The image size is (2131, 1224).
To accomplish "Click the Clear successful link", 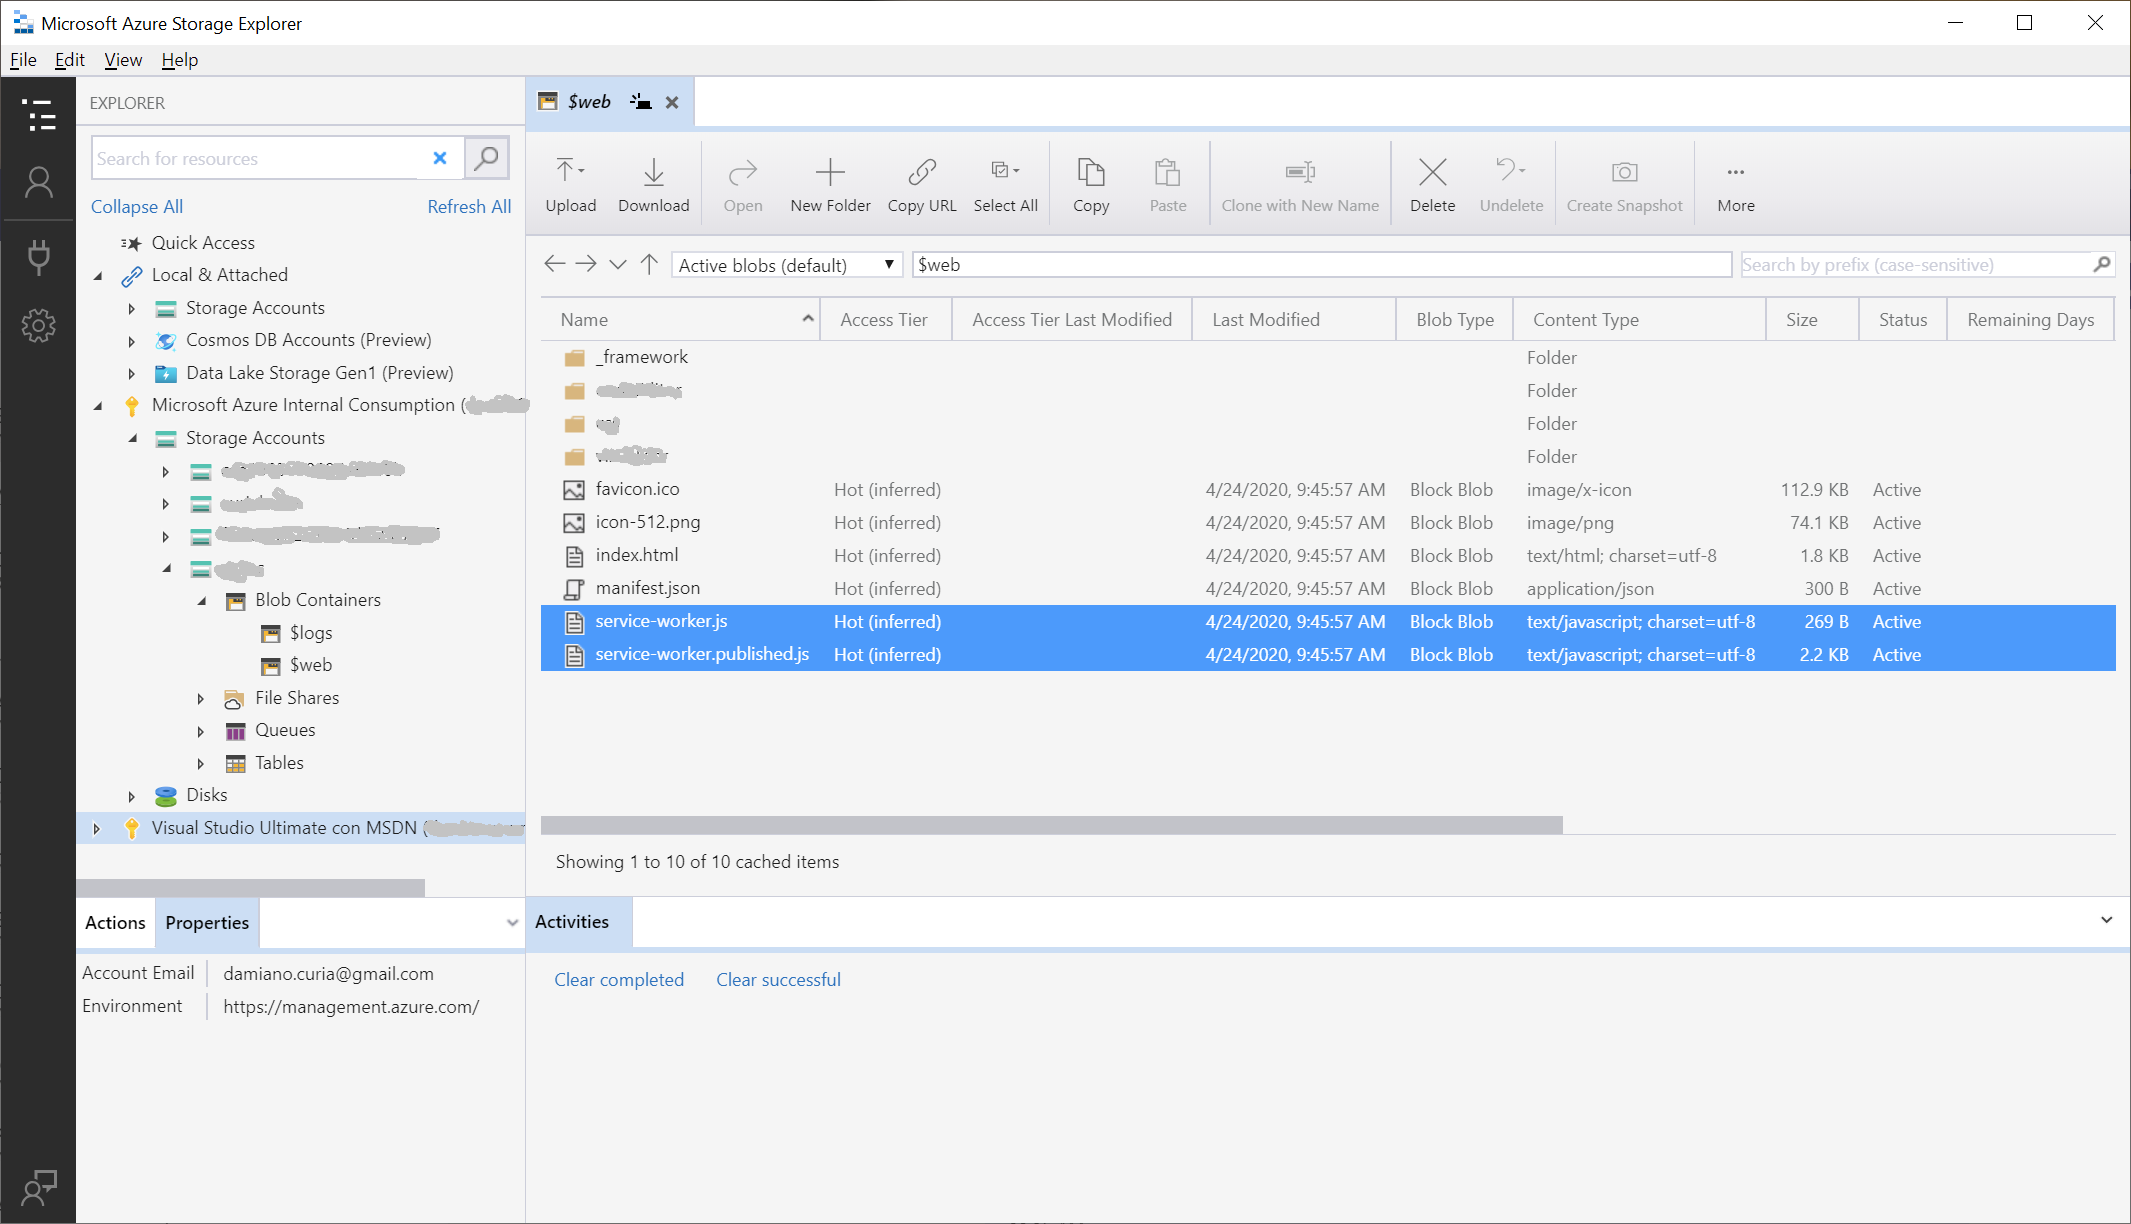I will [778, 979].
